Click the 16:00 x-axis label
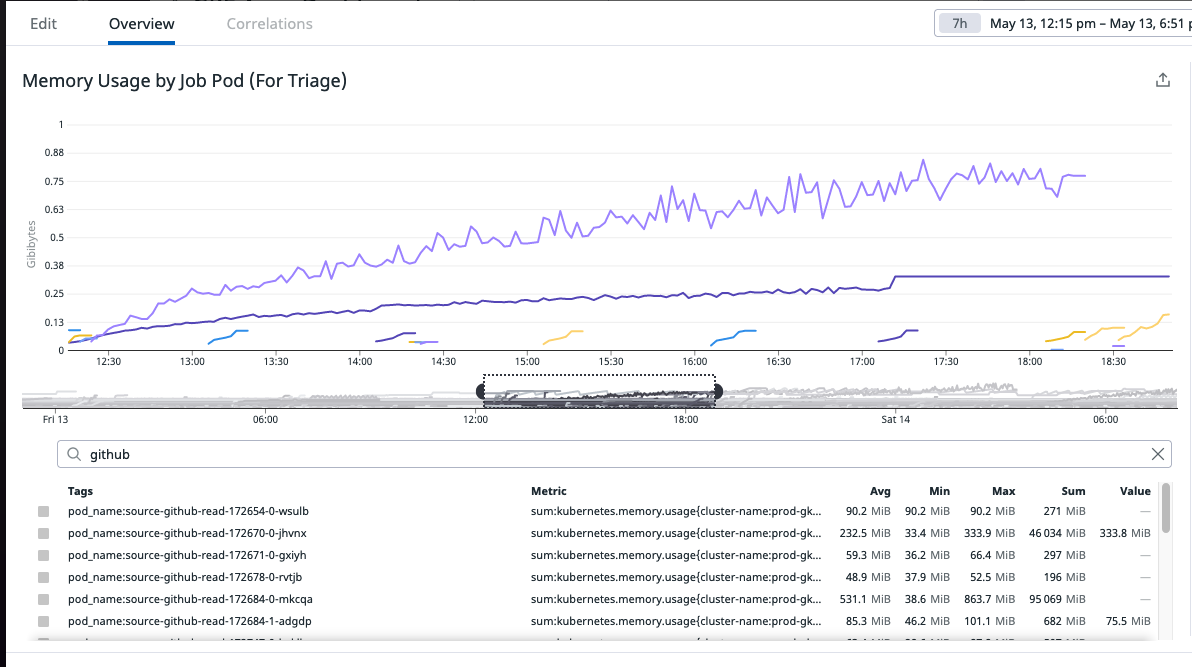Image resolution: width=1192 pixels, height=667 pixels. point(695,361)
